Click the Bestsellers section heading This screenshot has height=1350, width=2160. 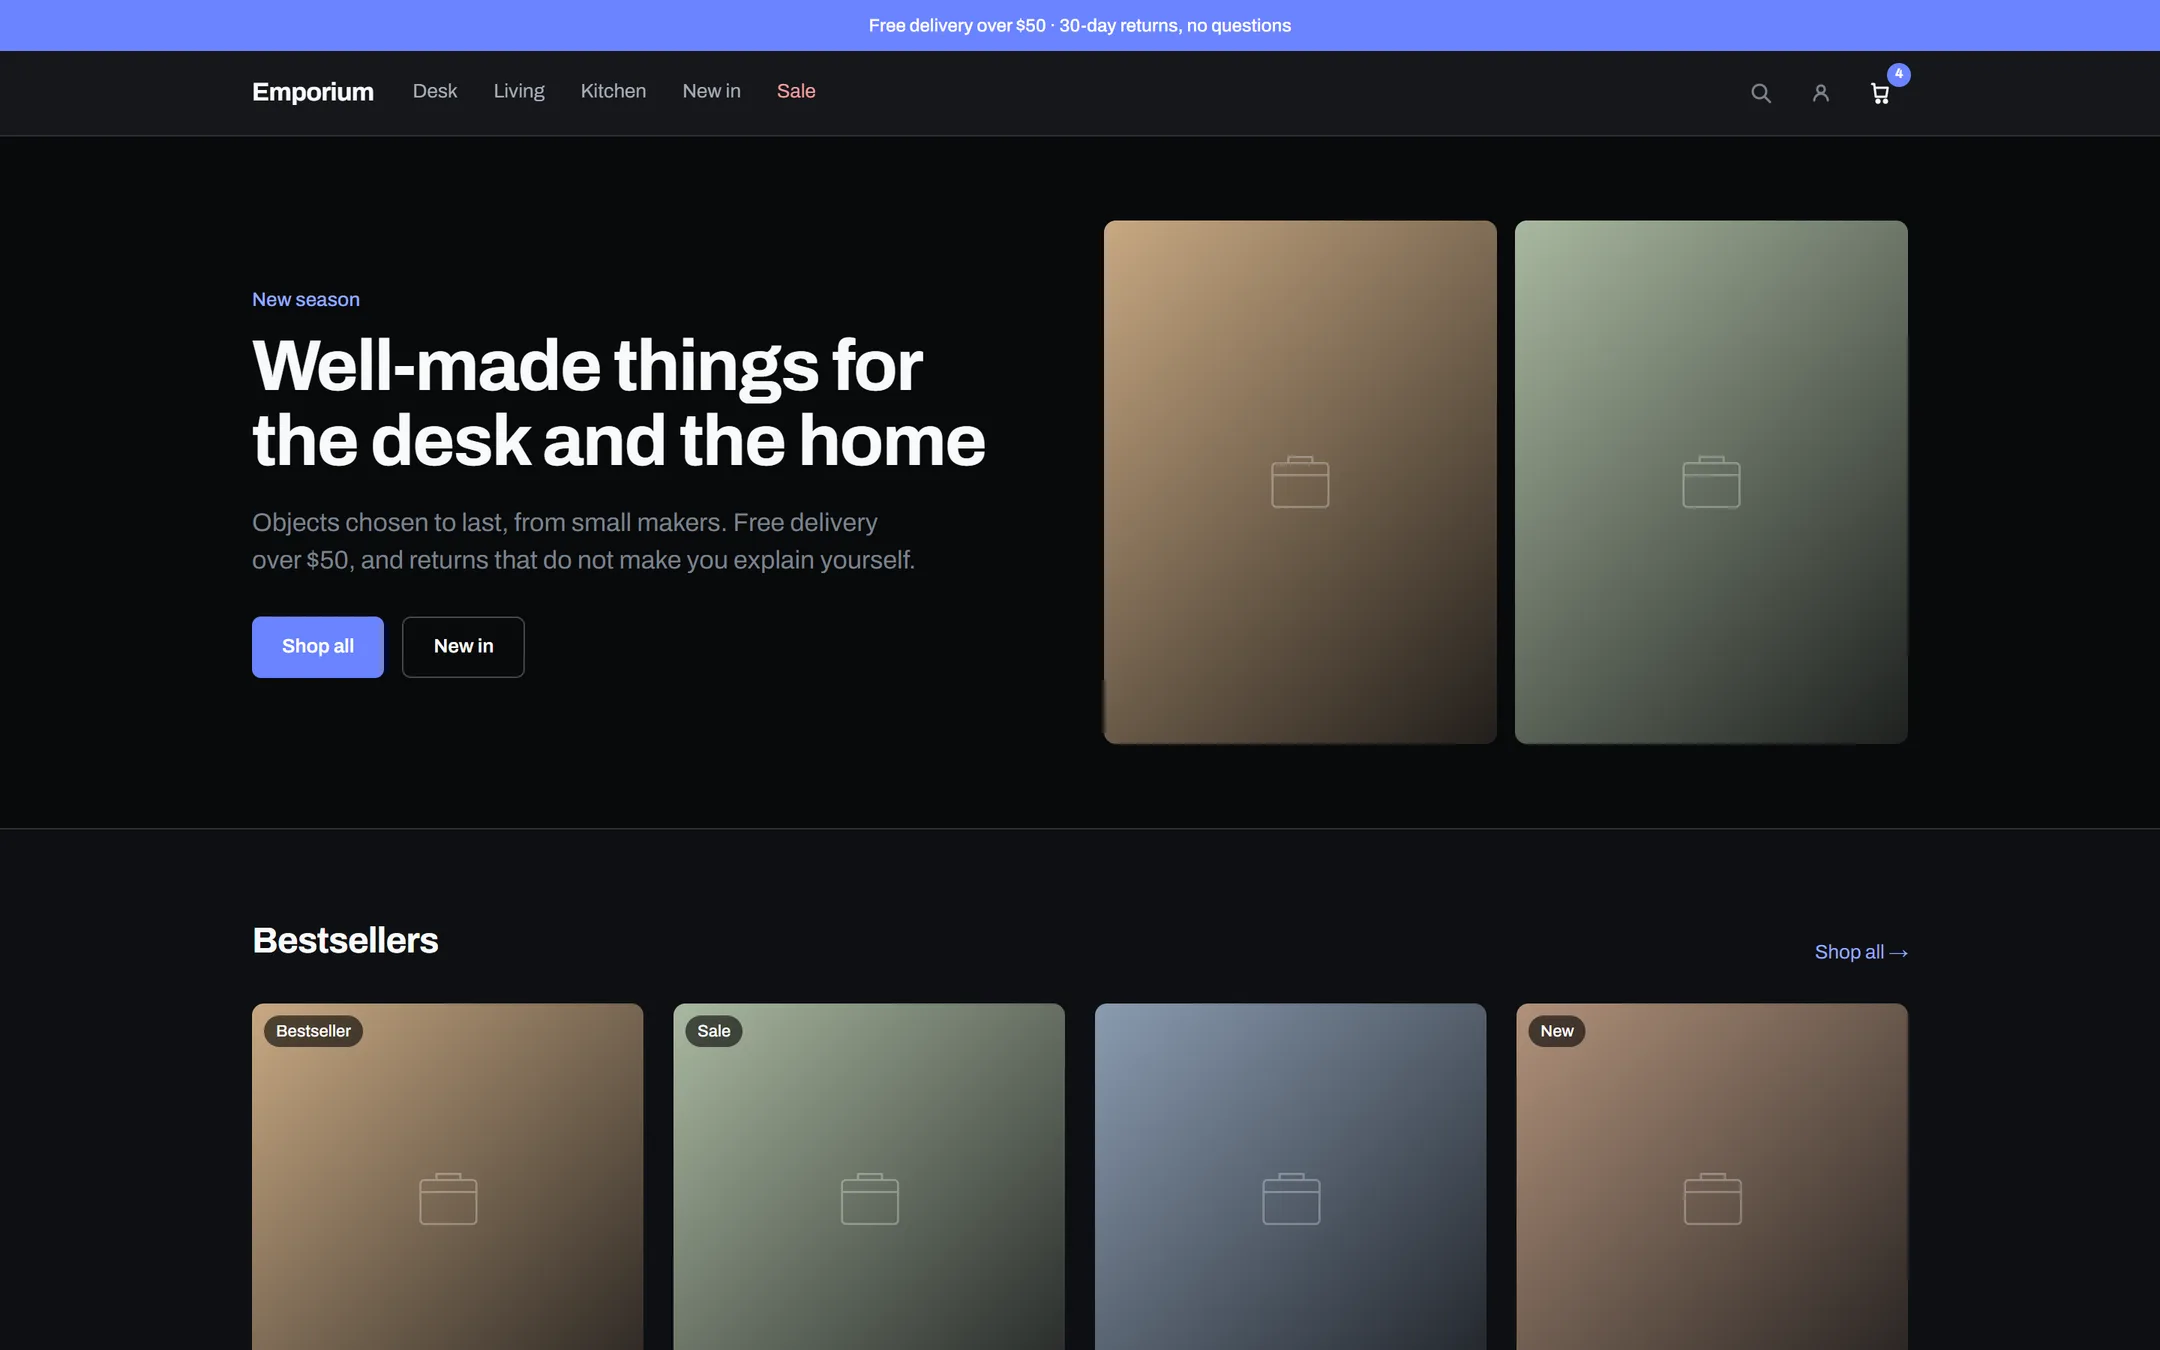coord(345,940)
